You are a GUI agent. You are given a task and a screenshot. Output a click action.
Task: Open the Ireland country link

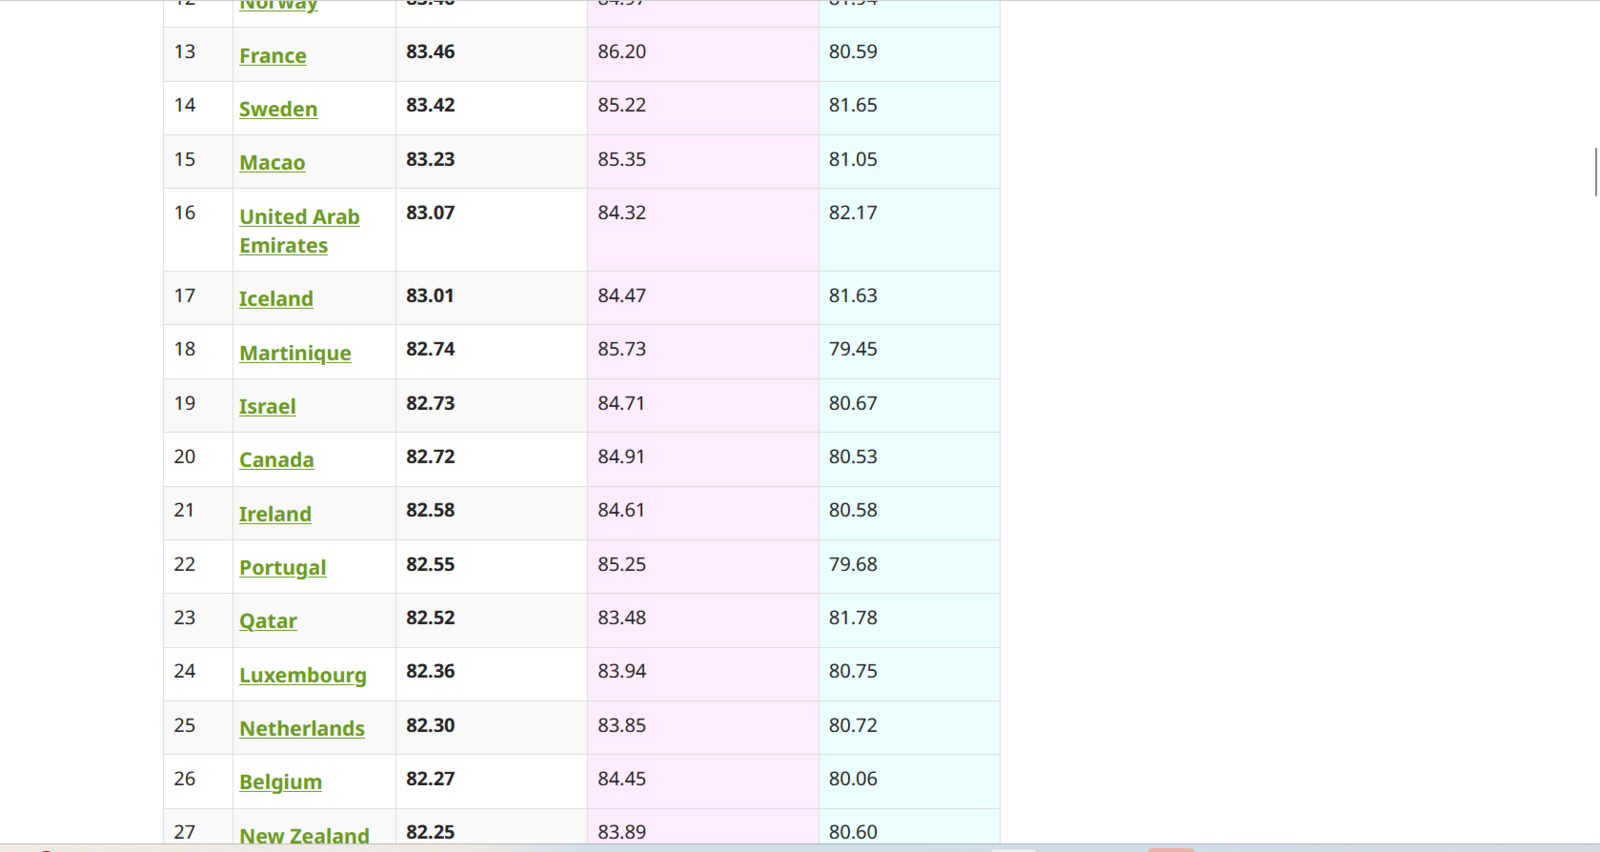[275, 514]
